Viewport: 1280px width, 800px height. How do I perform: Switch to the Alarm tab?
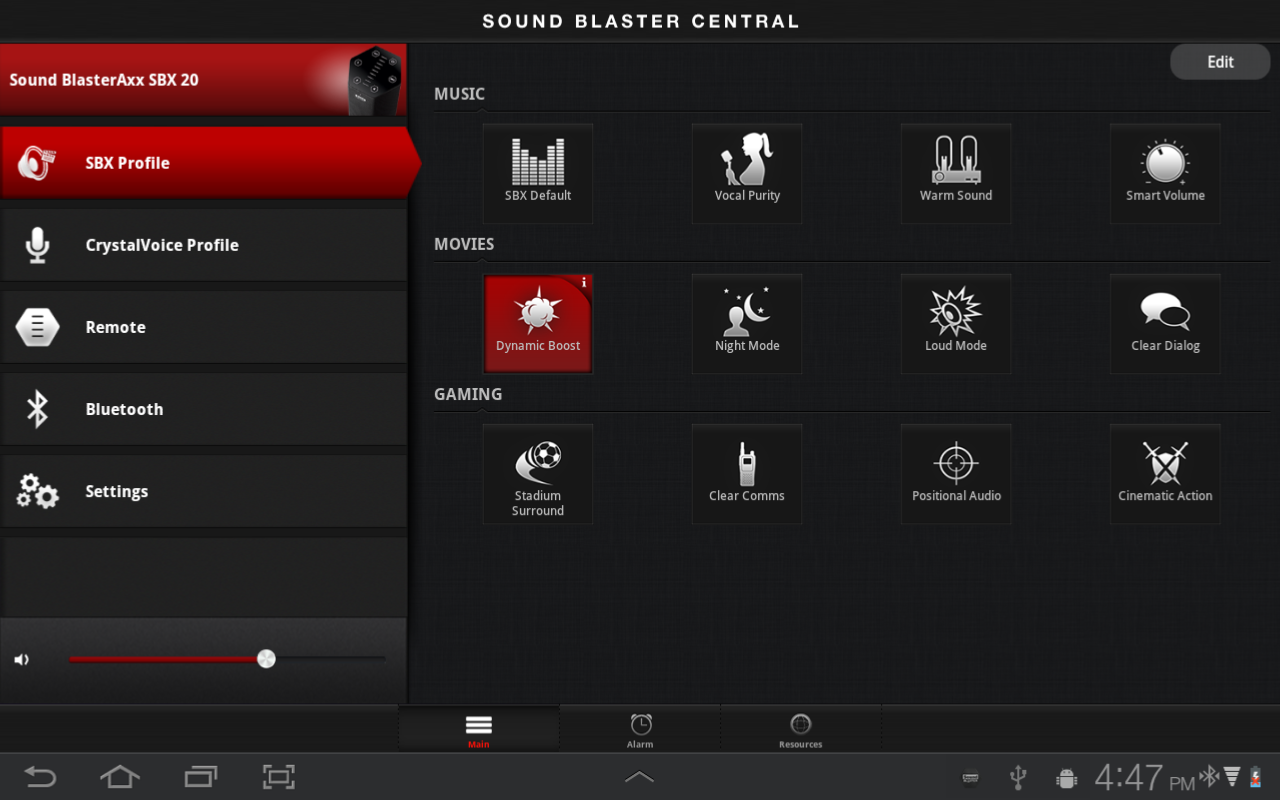(x=640, y=729)
